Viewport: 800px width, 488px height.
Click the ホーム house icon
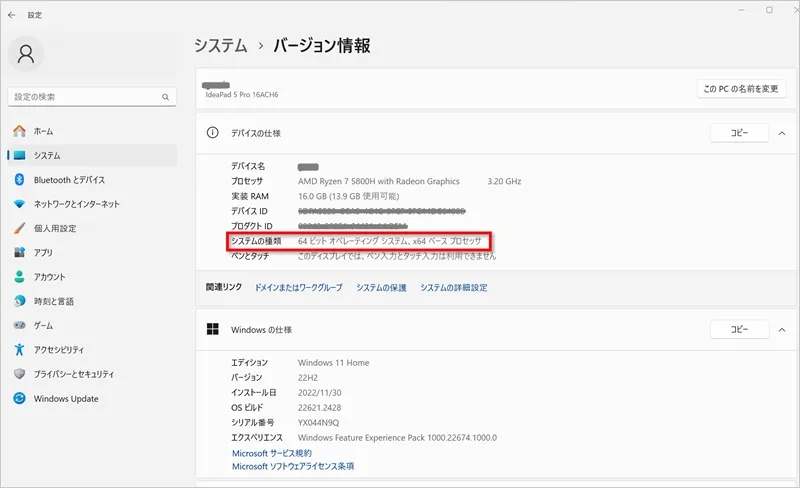pos(19,131)
